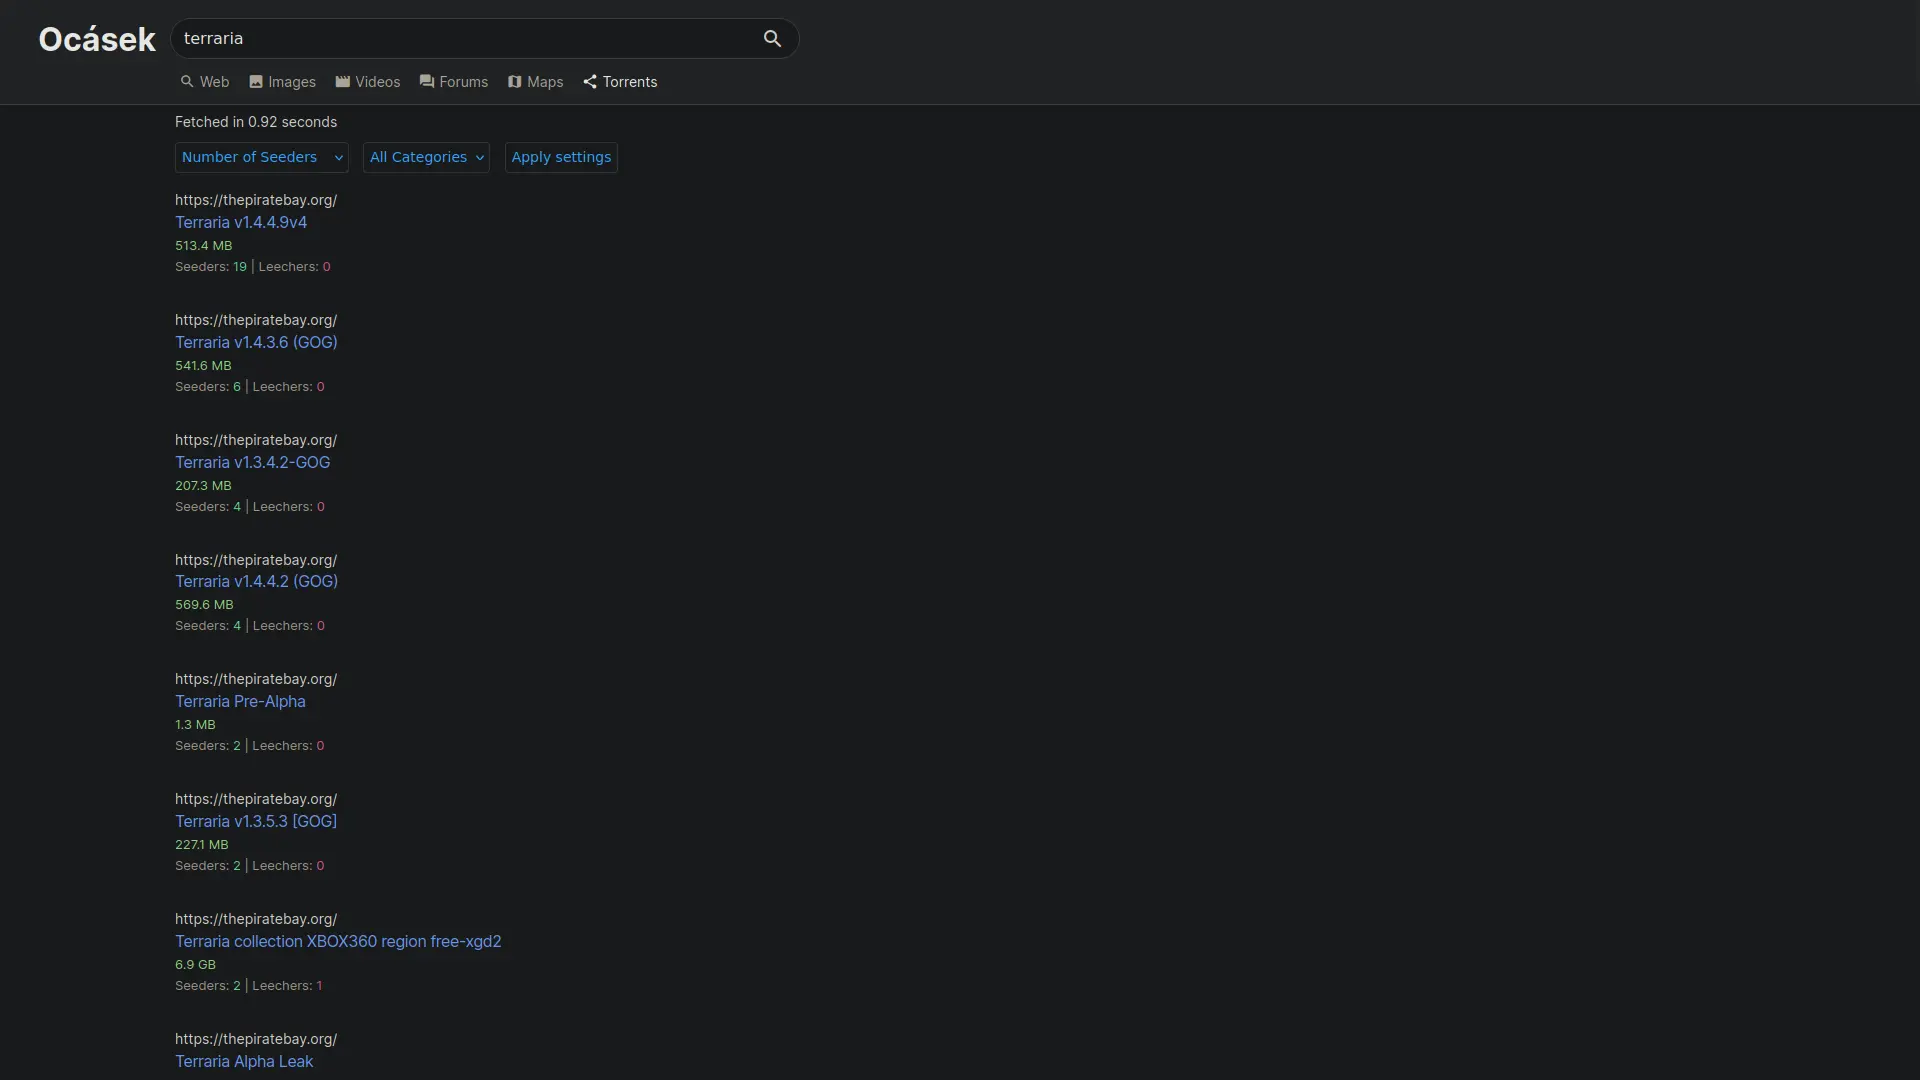
Task: Click the Seeders: 6 text
Action: click(x=208, y=386)
